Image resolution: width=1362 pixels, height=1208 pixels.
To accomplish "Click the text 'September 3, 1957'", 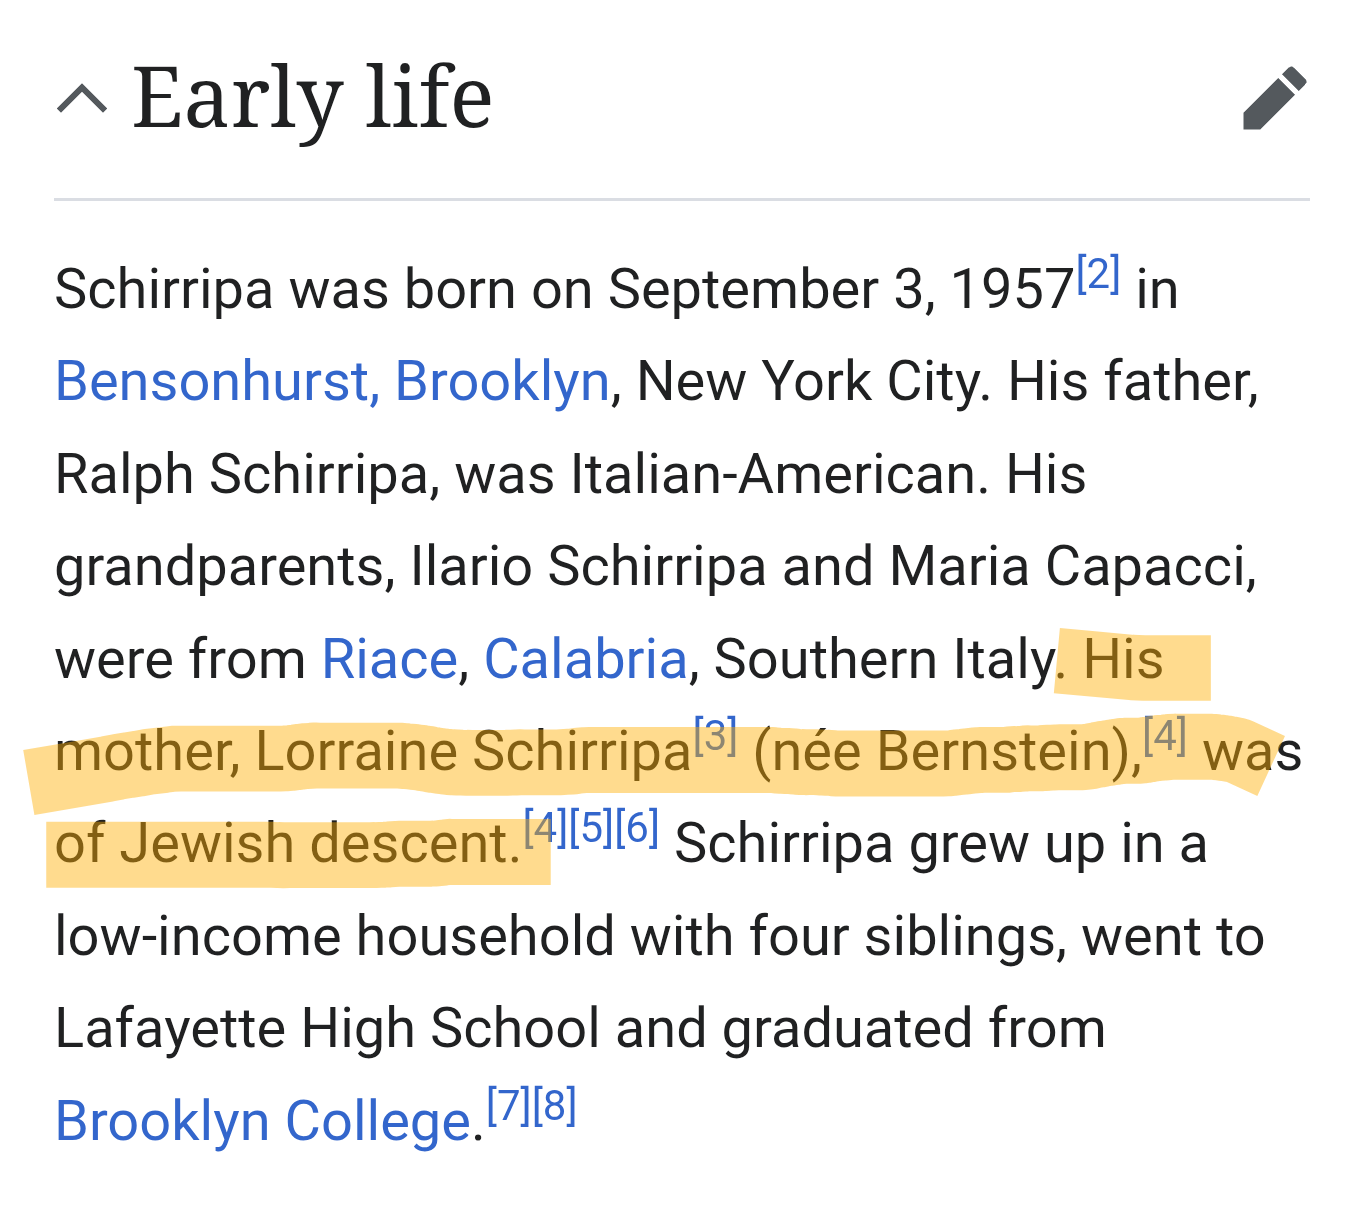I will coord(841,290).
